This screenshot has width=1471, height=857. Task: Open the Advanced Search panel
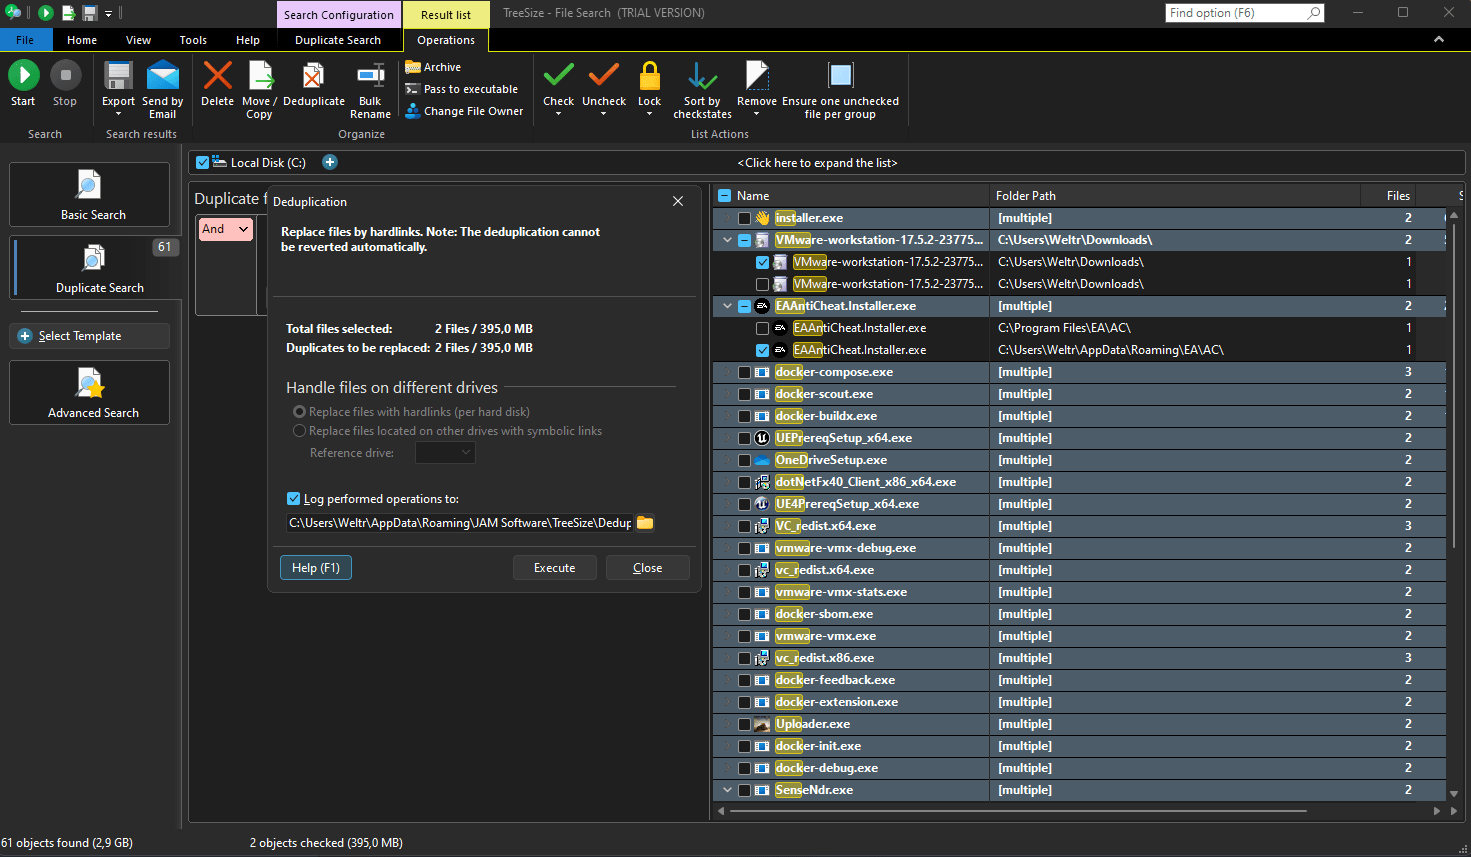90,392
